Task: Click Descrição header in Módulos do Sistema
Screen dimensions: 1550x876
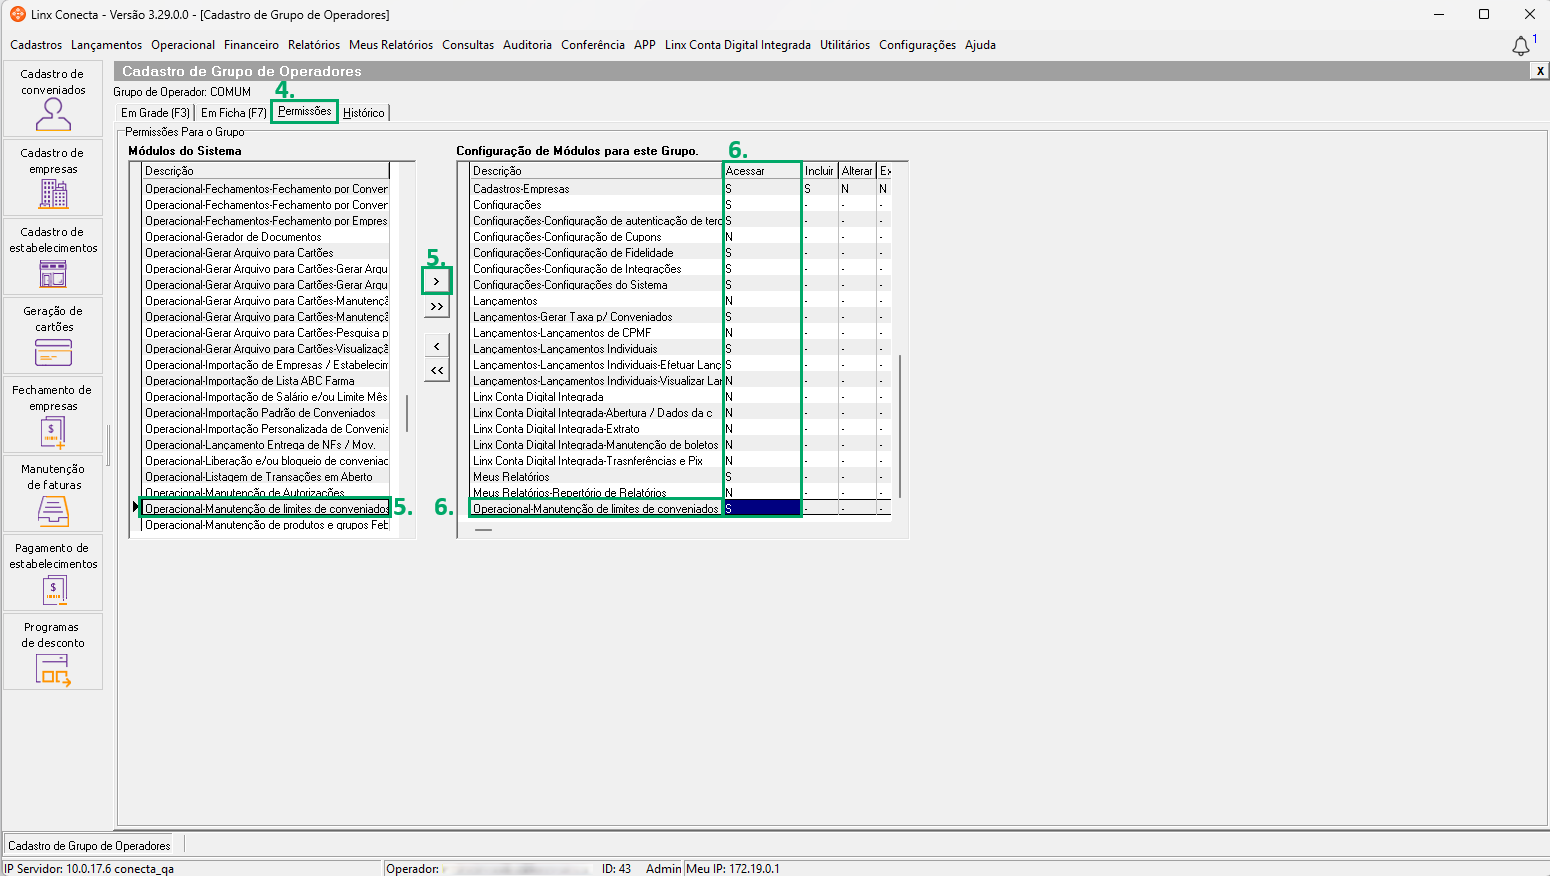Action: 265,171
